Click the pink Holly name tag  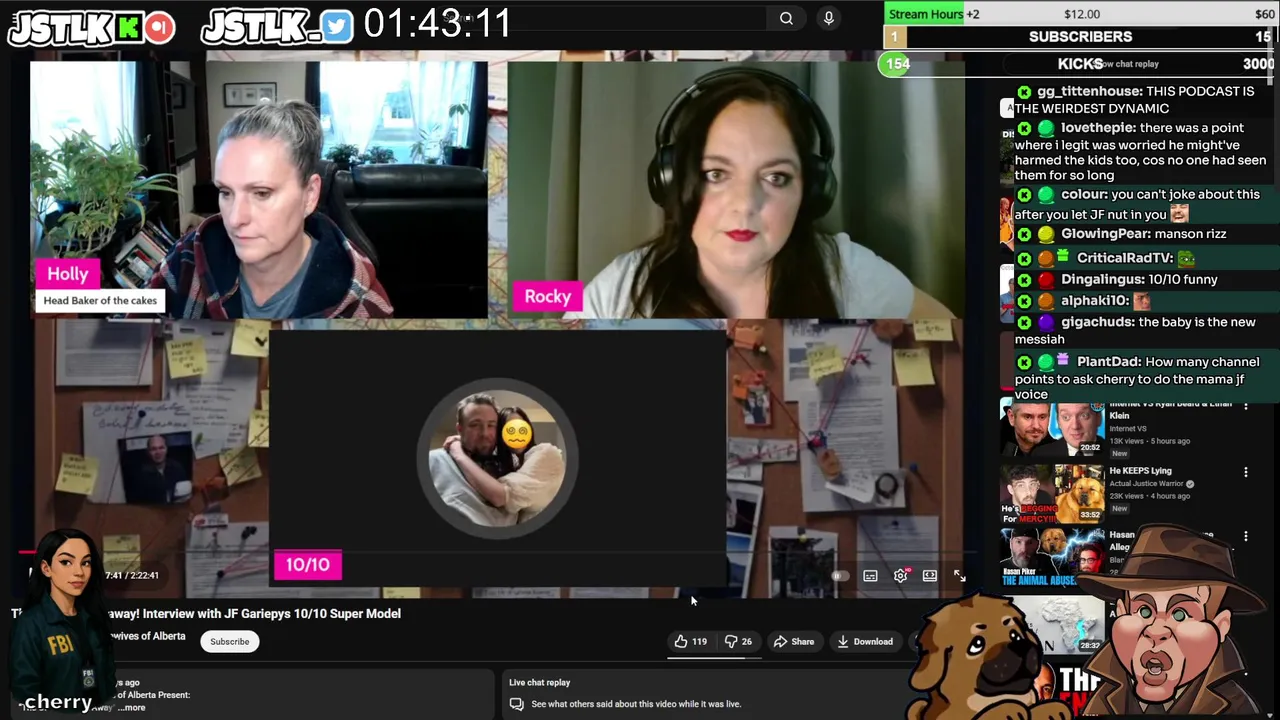pyautogui.click(x=68, y=274)
